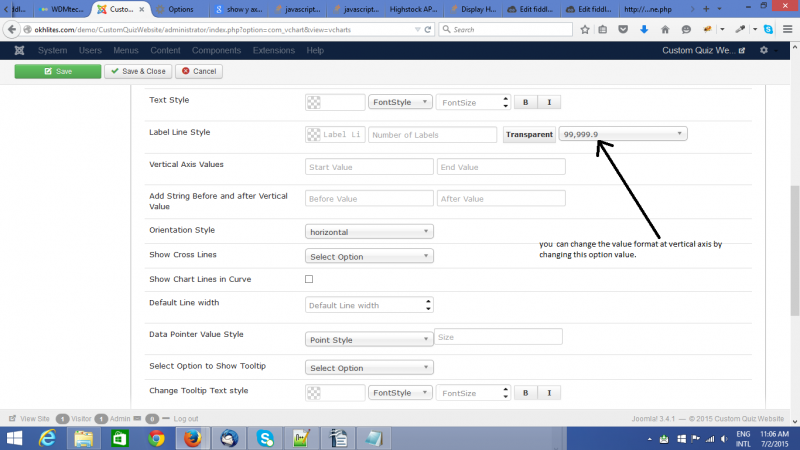
Task: Open the settings gear menu
Action: tap(765, 50)
